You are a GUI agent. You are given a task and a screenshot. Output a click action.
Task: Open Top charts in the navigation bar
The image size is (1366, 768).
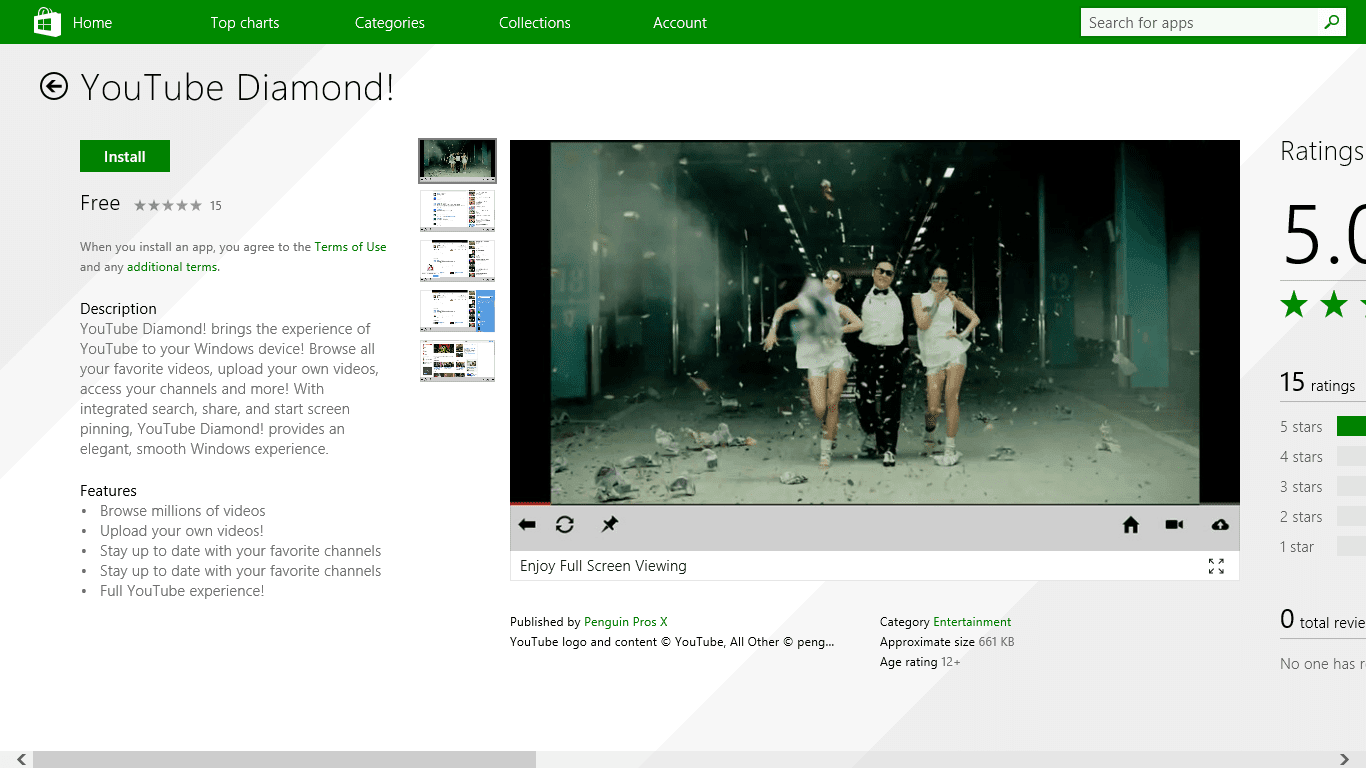pos(245,23)
